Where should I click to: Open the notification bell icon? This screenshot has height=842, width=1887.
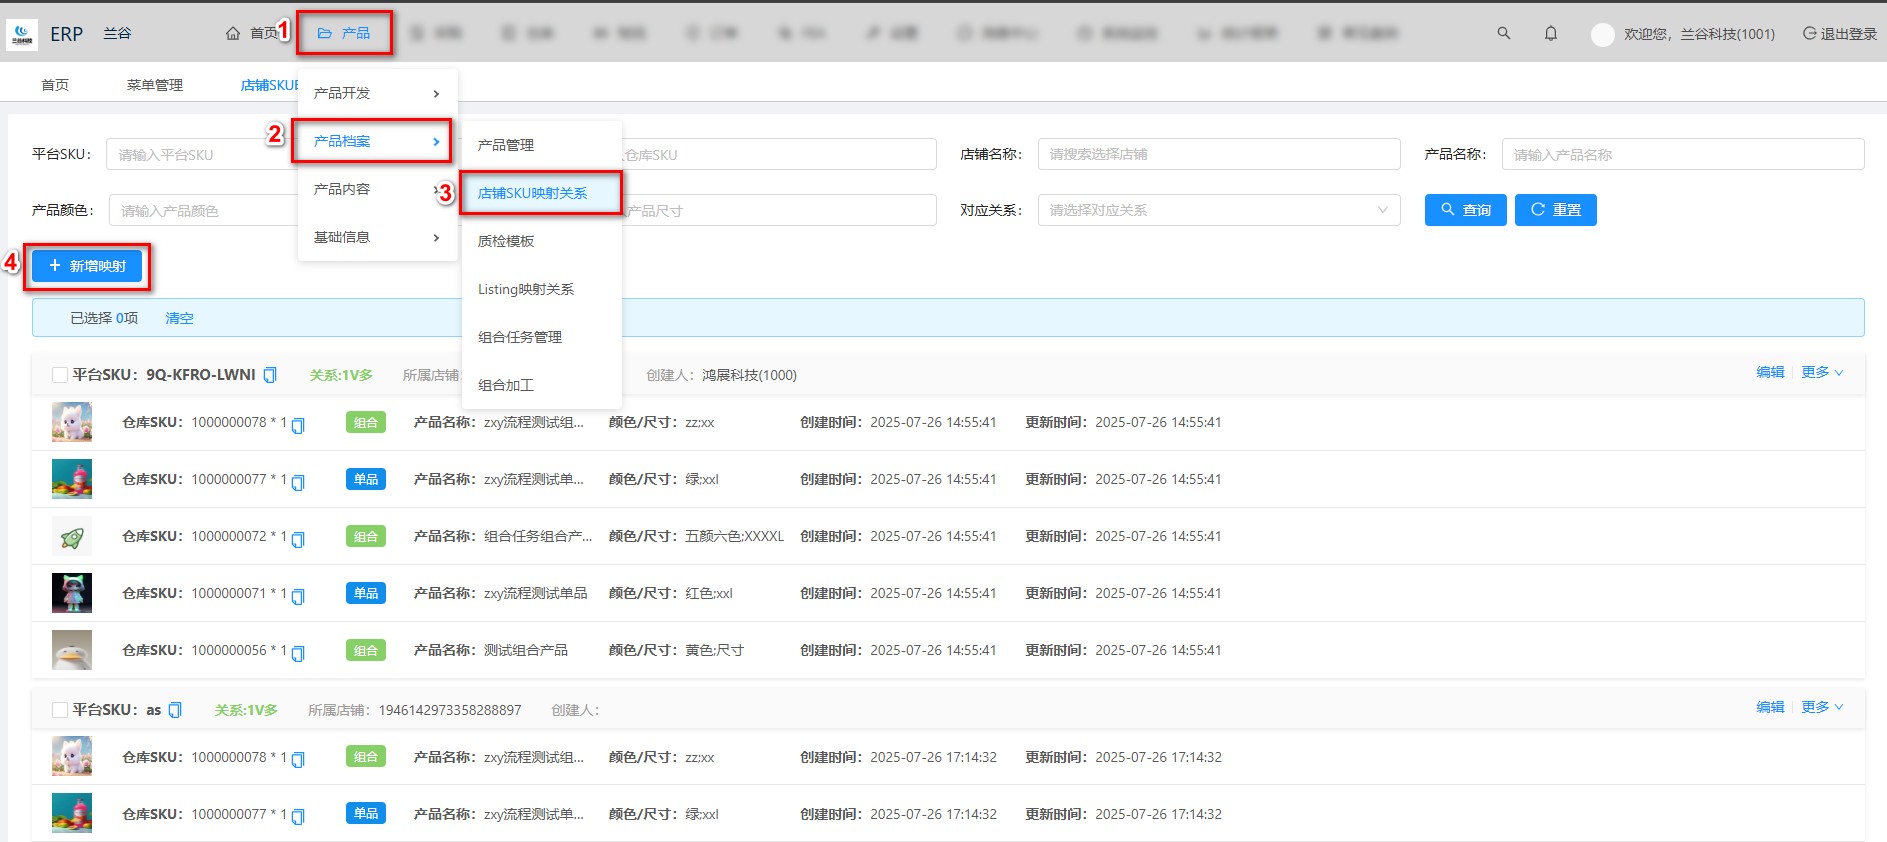(1550, 33)
